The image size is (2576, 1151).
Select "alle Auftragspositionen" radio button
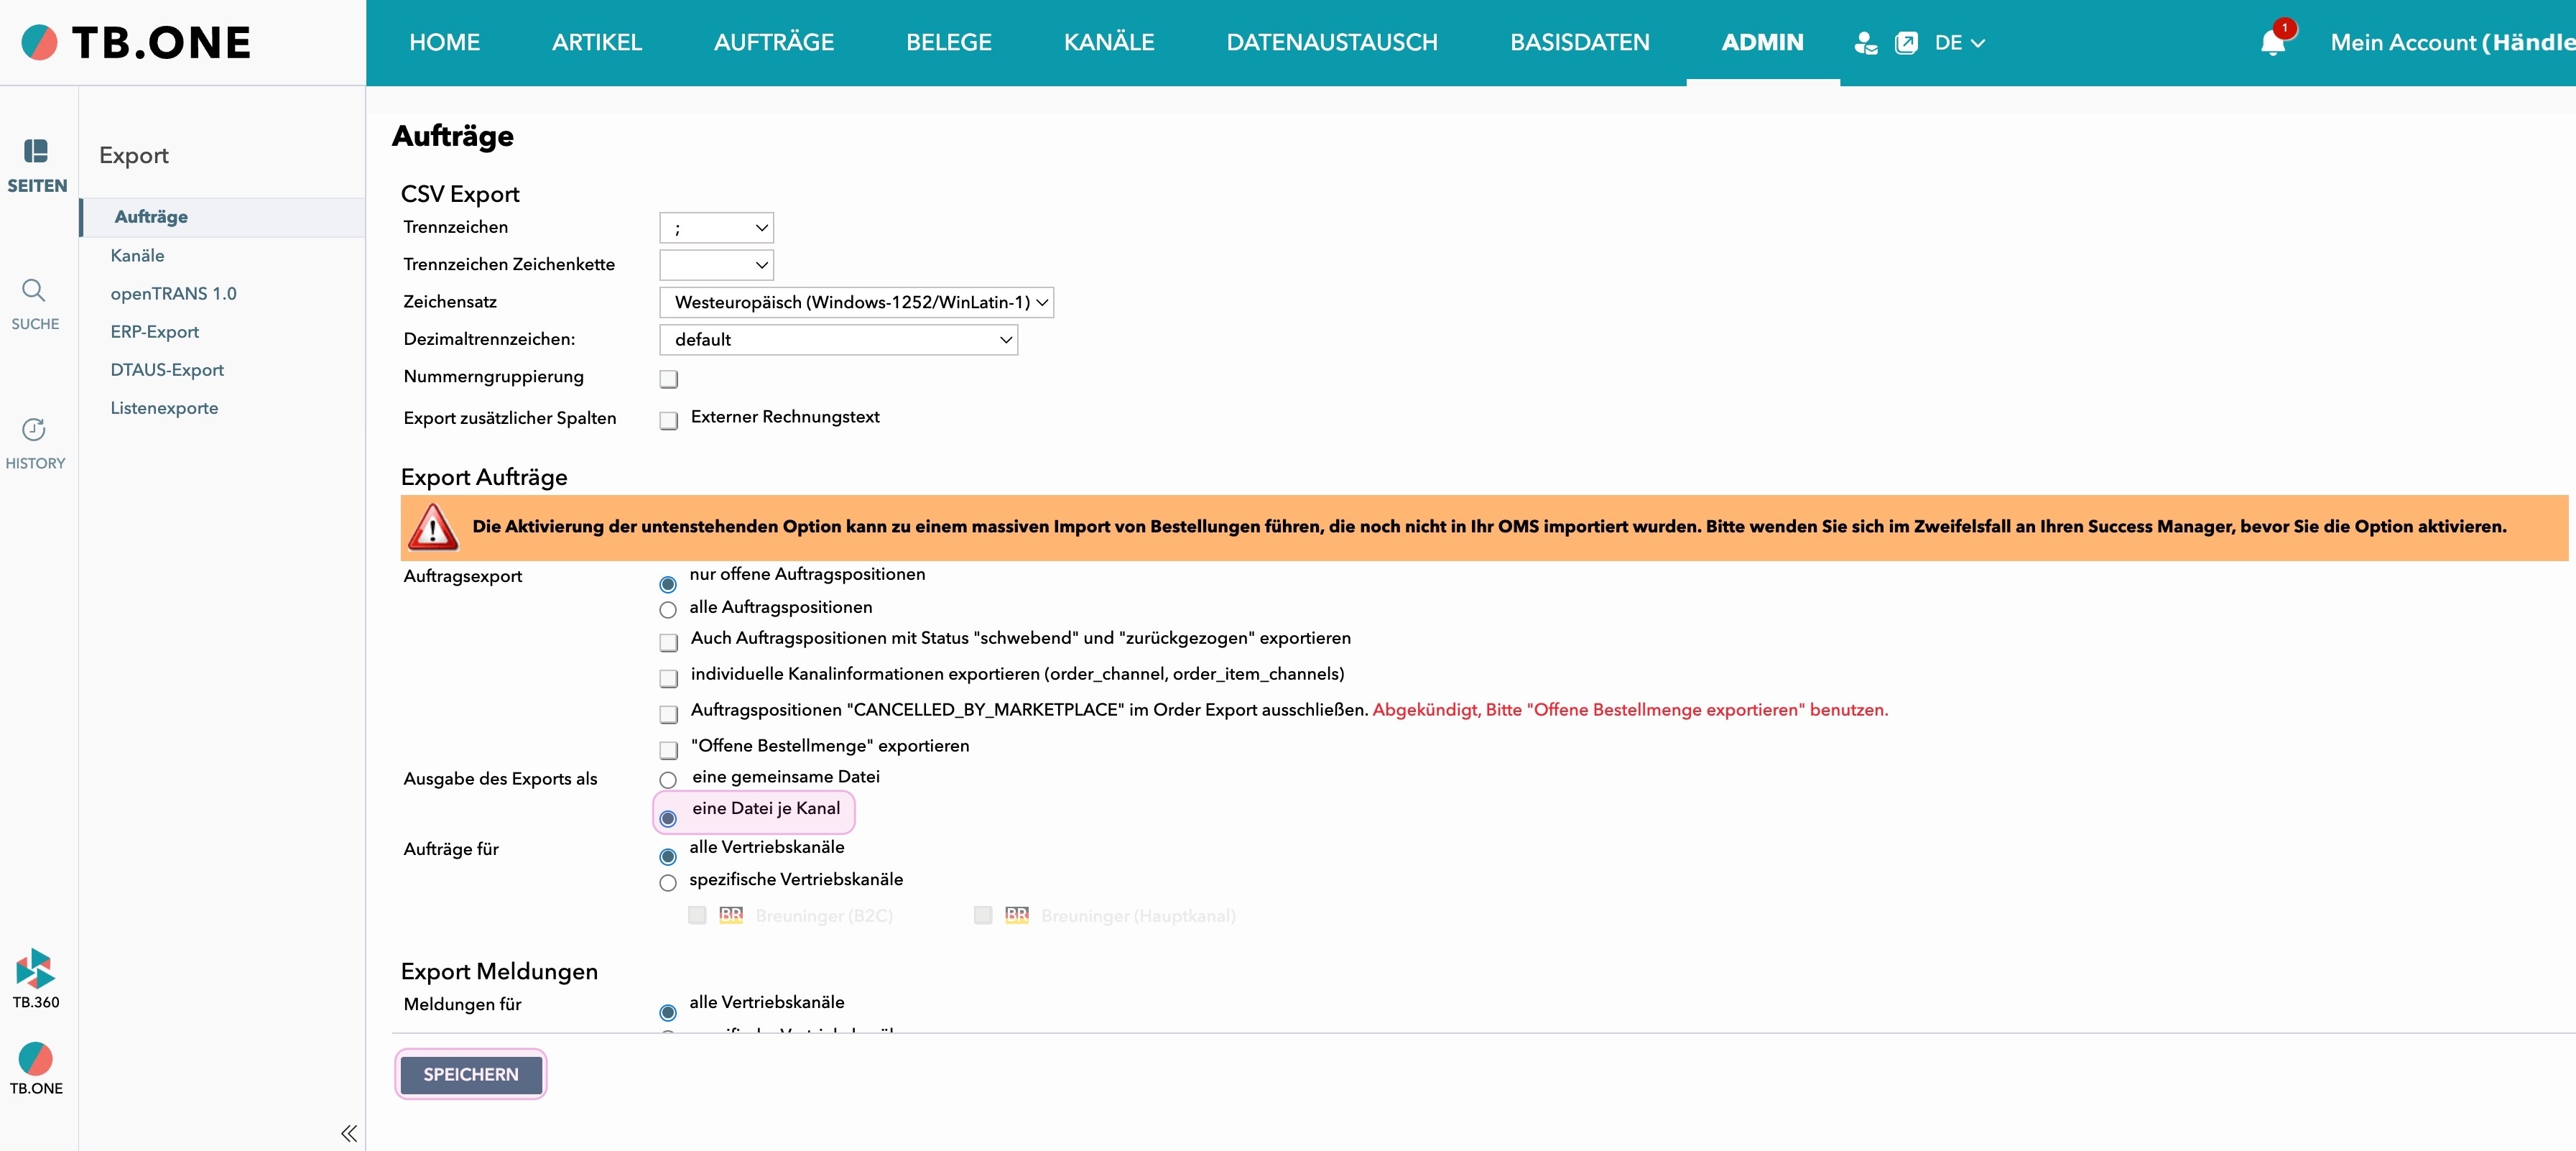click(668, 610)
